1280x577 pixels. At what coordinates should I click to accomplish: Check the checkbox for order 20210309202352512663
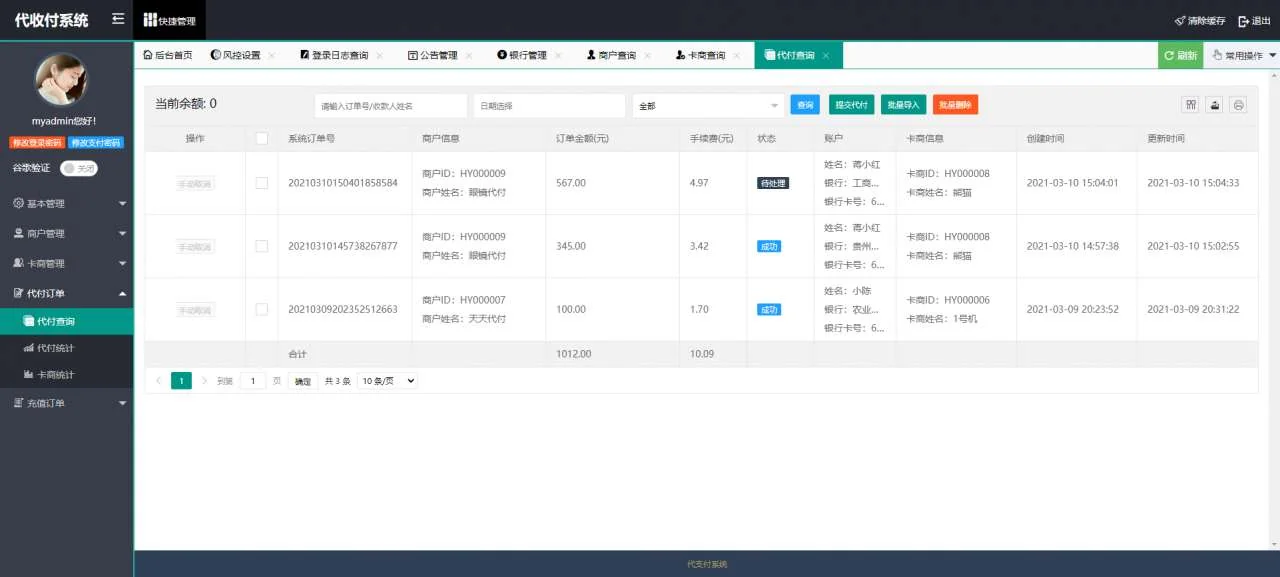click(262, 309)
